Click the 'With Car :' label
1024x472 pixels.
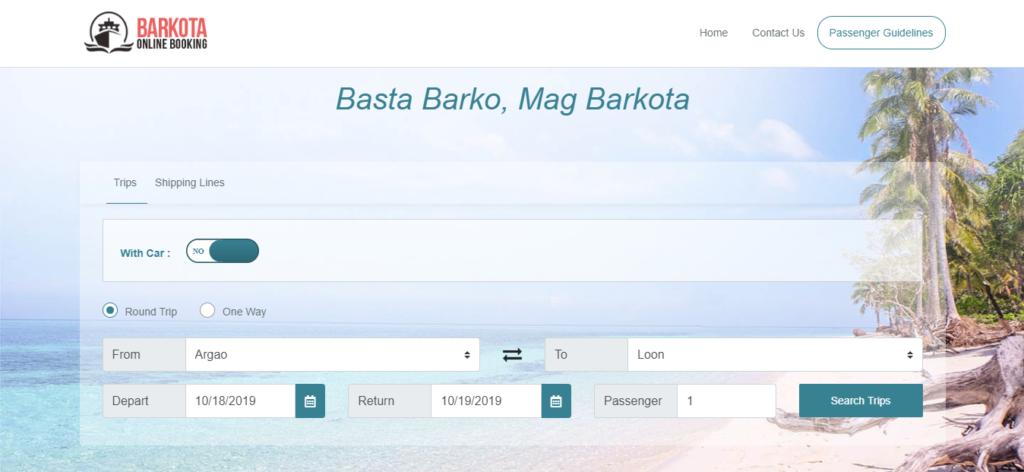pos(145,253)
